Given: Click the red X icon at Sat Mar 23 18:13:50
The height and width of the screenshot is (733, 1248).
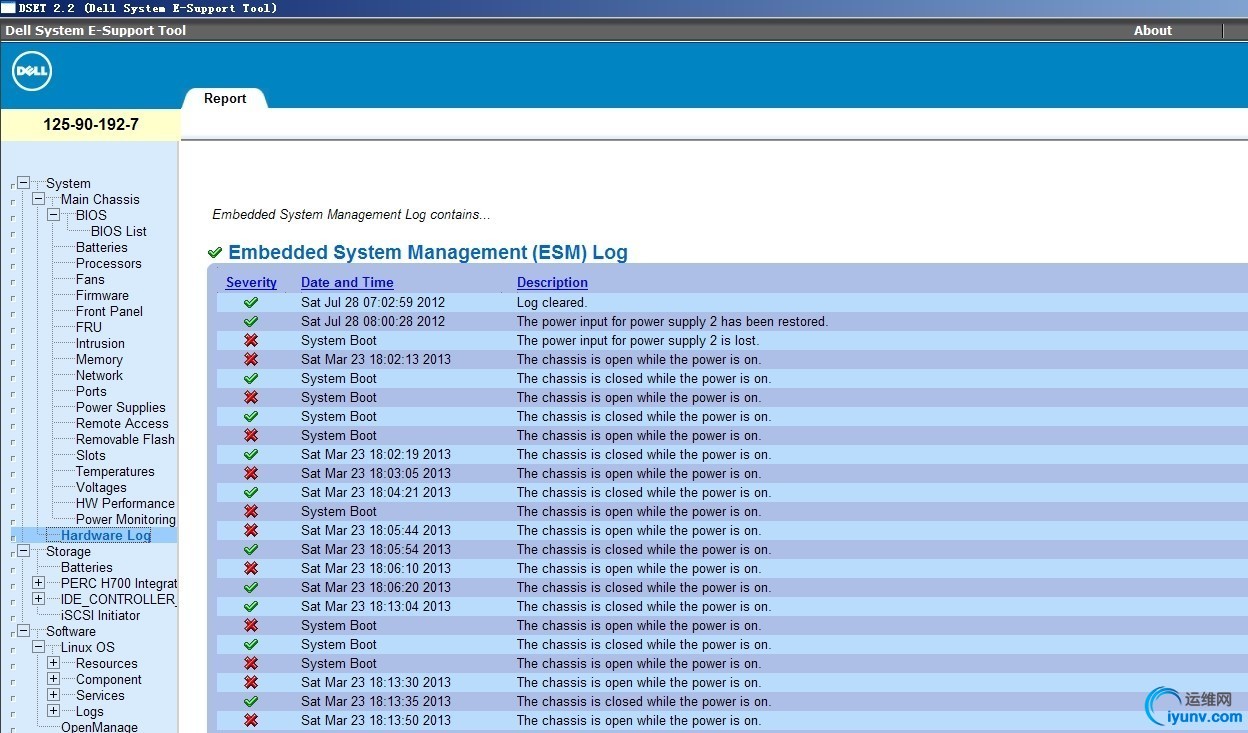Looking at the screenshot, I should [x=251, y=720].
